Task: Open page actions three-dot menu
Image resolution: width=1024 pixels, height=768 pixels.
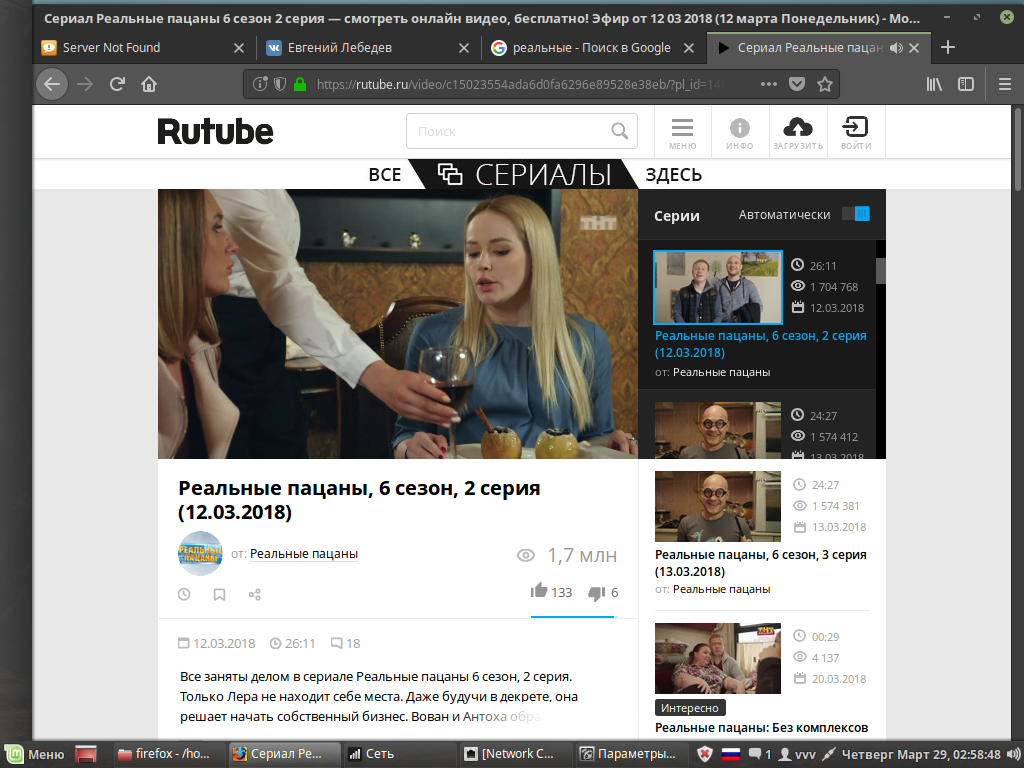Action: [769, 84]
